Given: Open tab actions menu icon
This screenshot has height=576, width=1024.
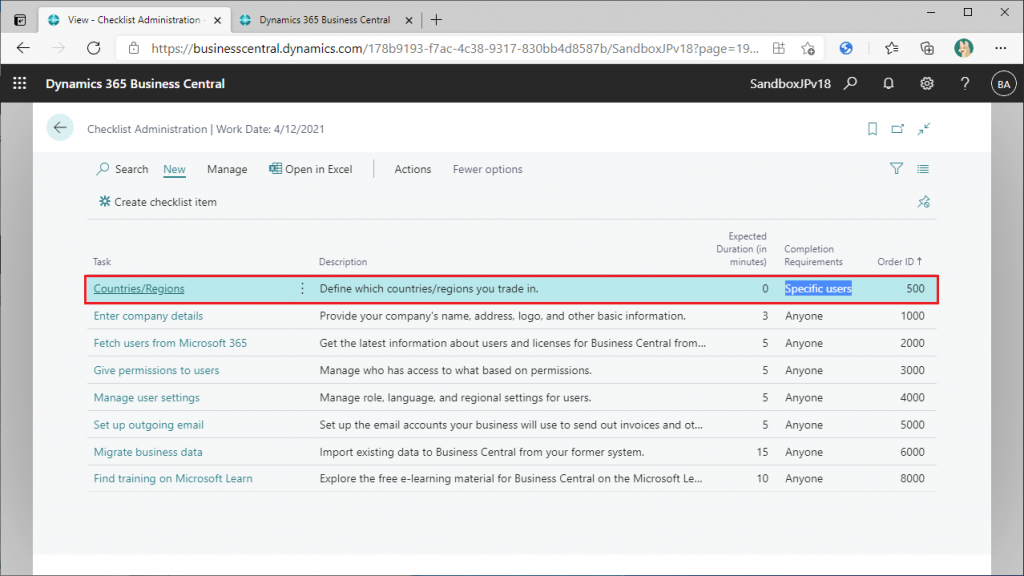Looking at the screenshot, I should pyautogui.click(x=20, y=20).
